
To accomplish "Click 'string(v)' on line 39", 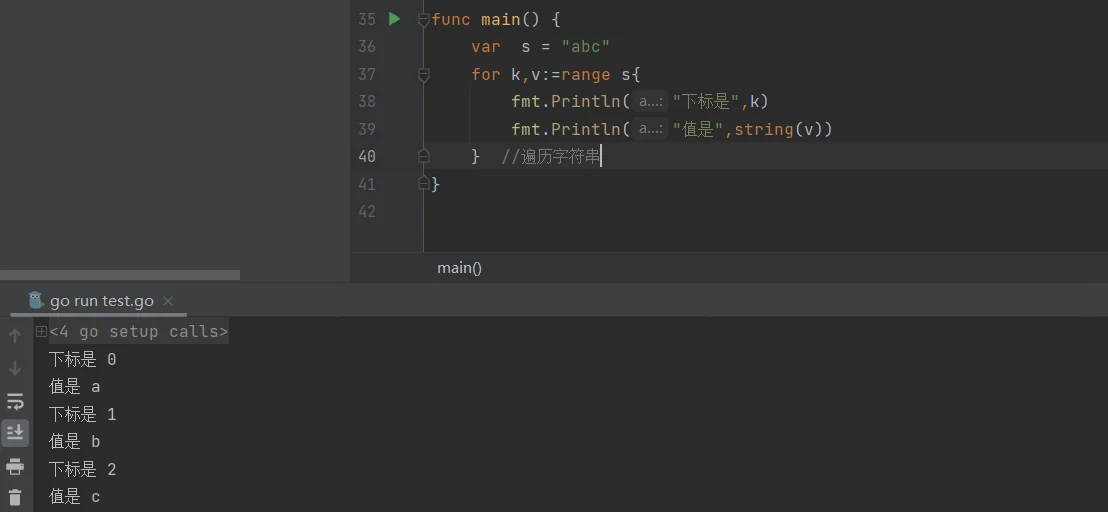I will coord(779,129).
